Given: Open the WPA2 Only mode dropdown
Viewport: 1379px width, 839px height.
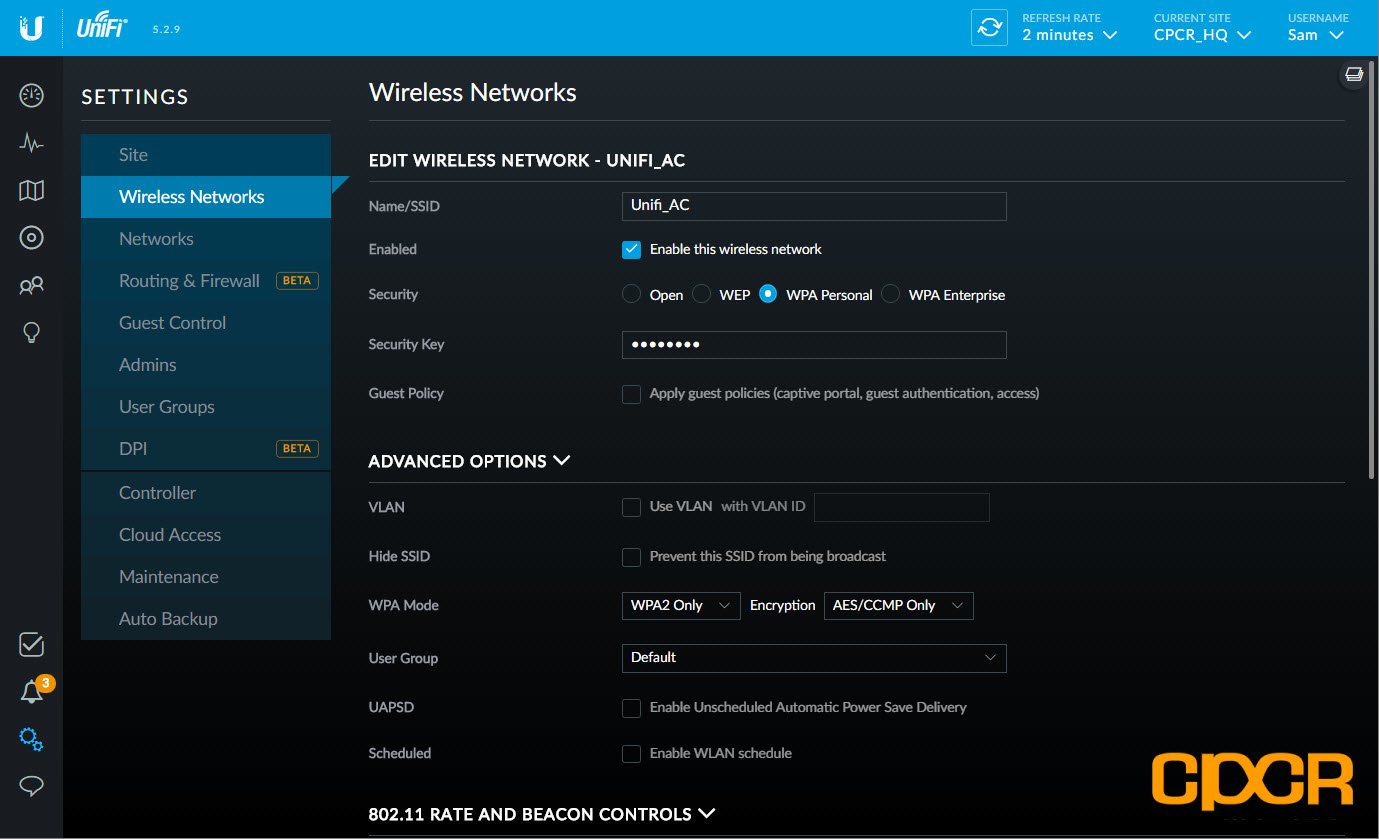Looking at the screenshot, I should tap(681, 606).
